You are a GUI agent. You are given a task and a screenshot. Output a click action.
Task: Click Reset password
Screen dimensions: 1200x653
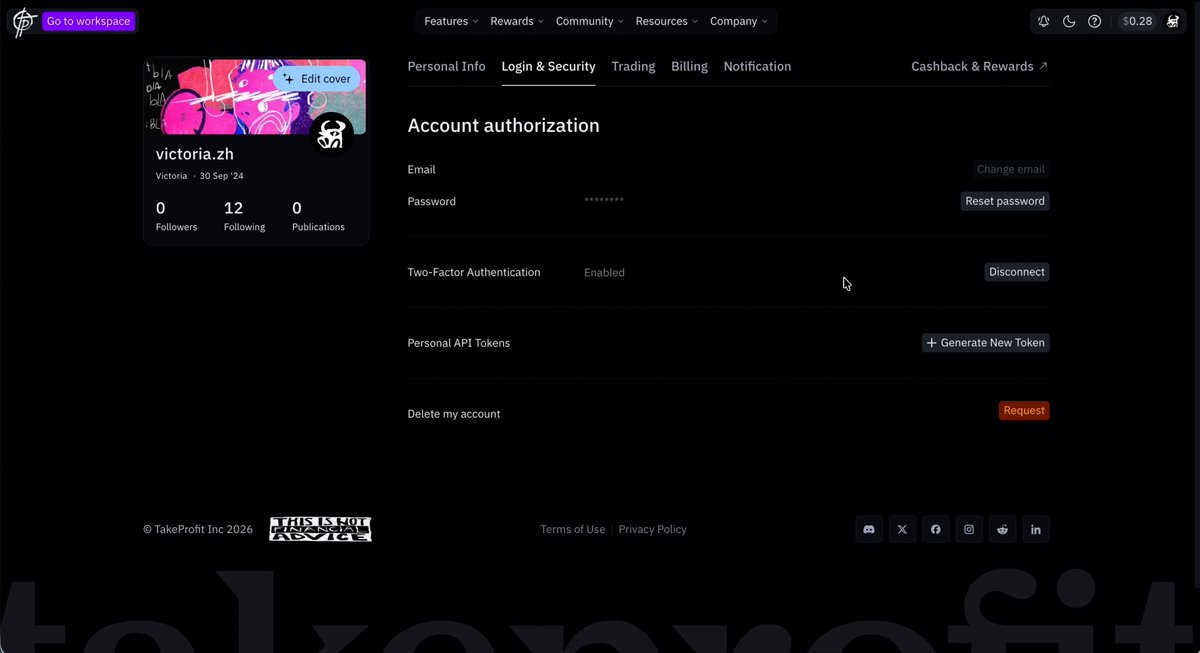(x=1005, y=201)
